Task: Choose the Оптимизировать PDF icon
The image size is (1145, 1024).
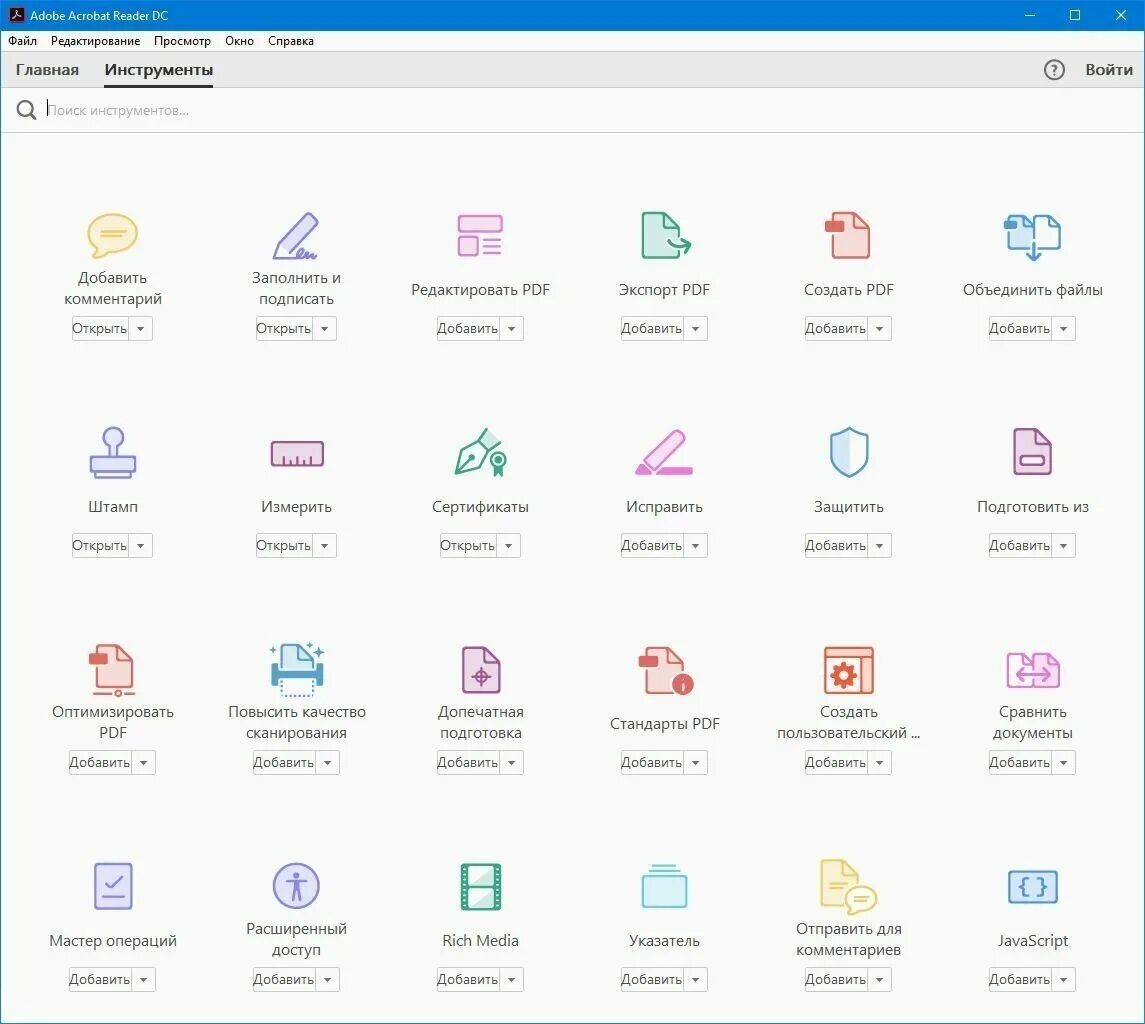Action: (x=112, y=669)
